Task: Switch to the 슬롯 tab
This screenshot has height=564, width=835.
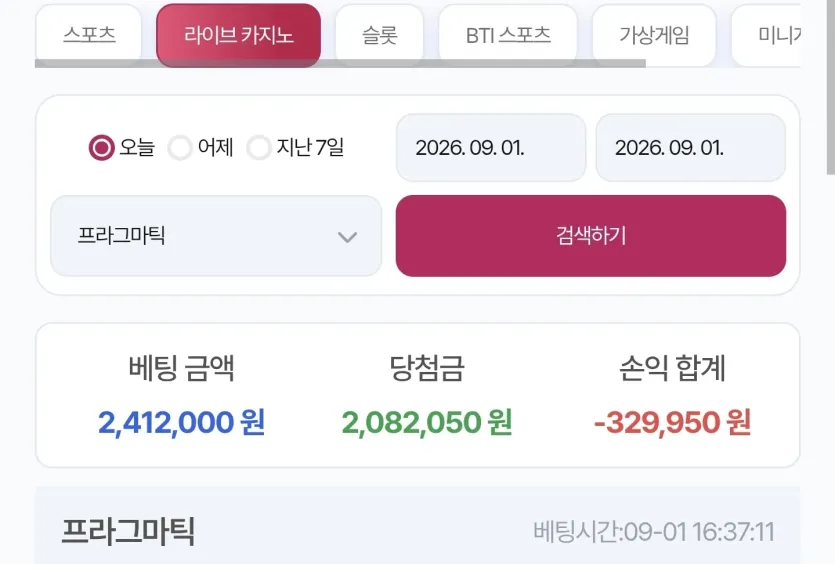Action: [x=380, y=35]
